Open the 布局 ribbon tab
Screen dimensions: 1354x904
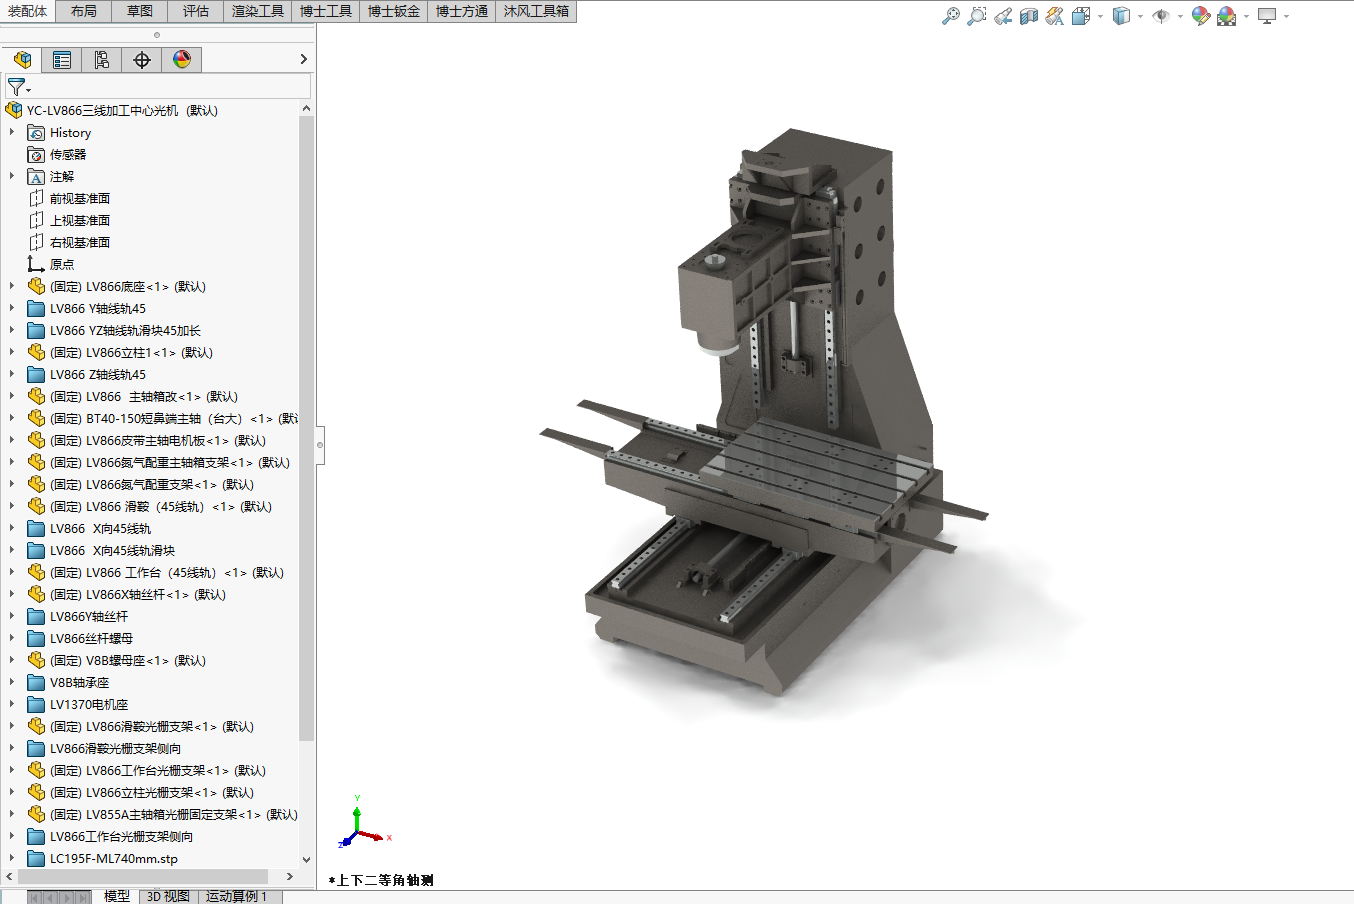(84, 11)
